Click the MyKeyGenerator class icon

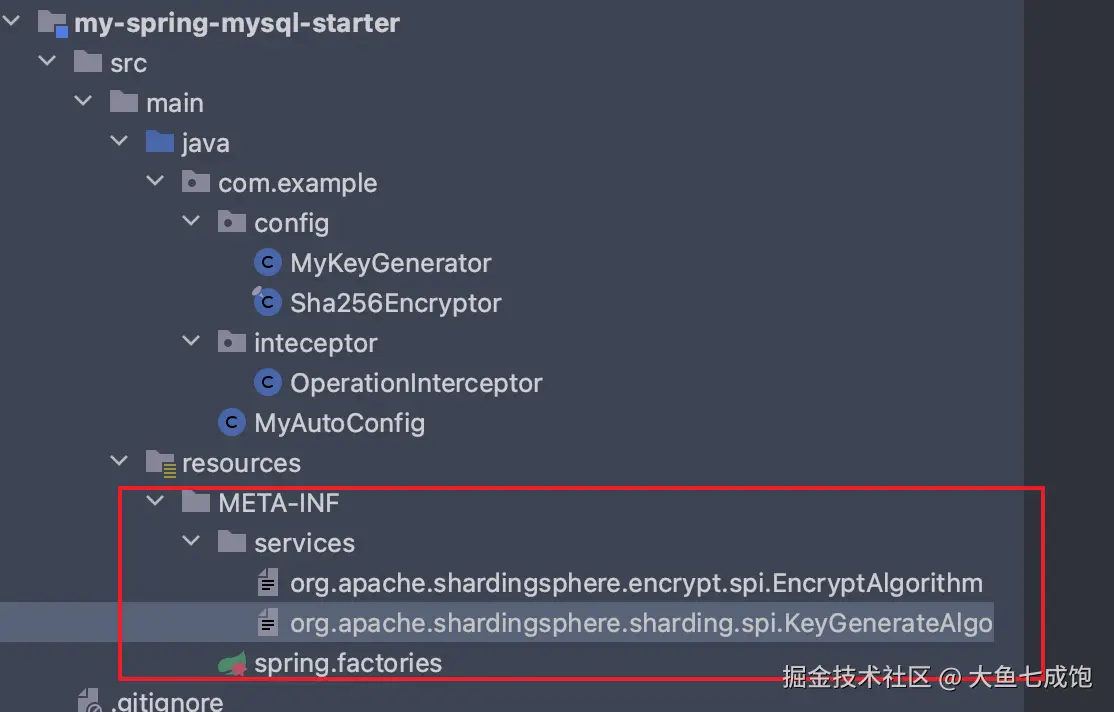click(267, 263)
